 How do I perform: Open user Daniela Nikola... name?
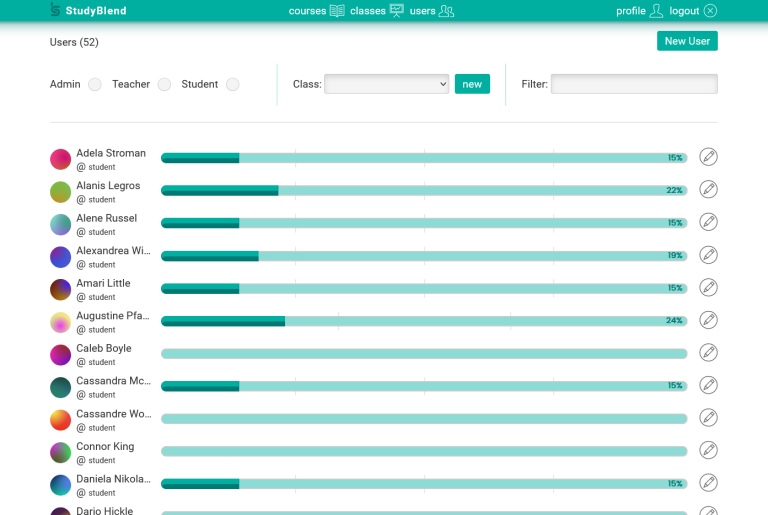coord(114,479)
